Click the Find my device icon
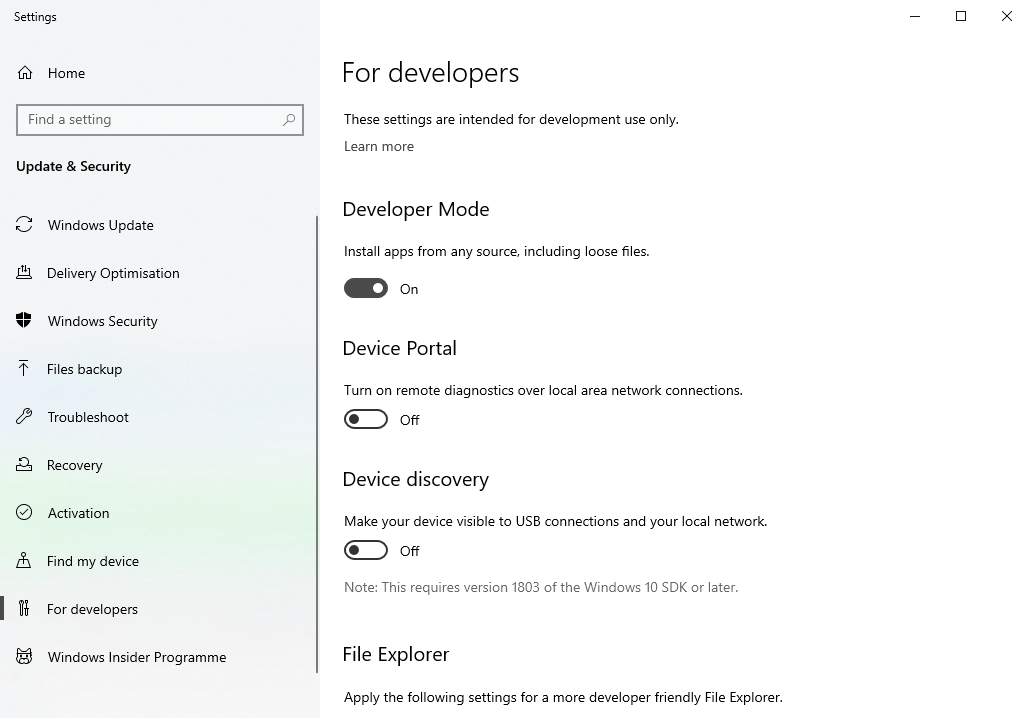Screen dimensions: 1027x718 pyautogui.click(x=24, y=560)
